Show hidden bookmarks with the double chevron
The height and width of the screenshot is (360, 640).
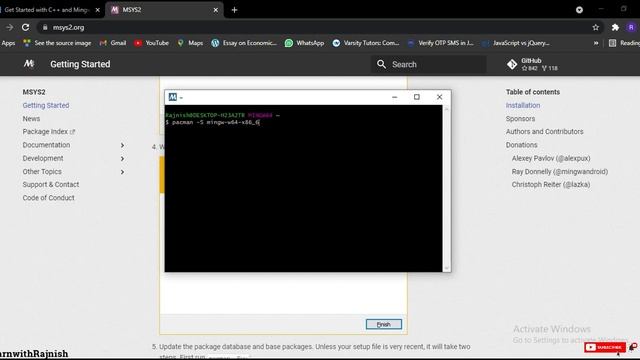point(596,43)
